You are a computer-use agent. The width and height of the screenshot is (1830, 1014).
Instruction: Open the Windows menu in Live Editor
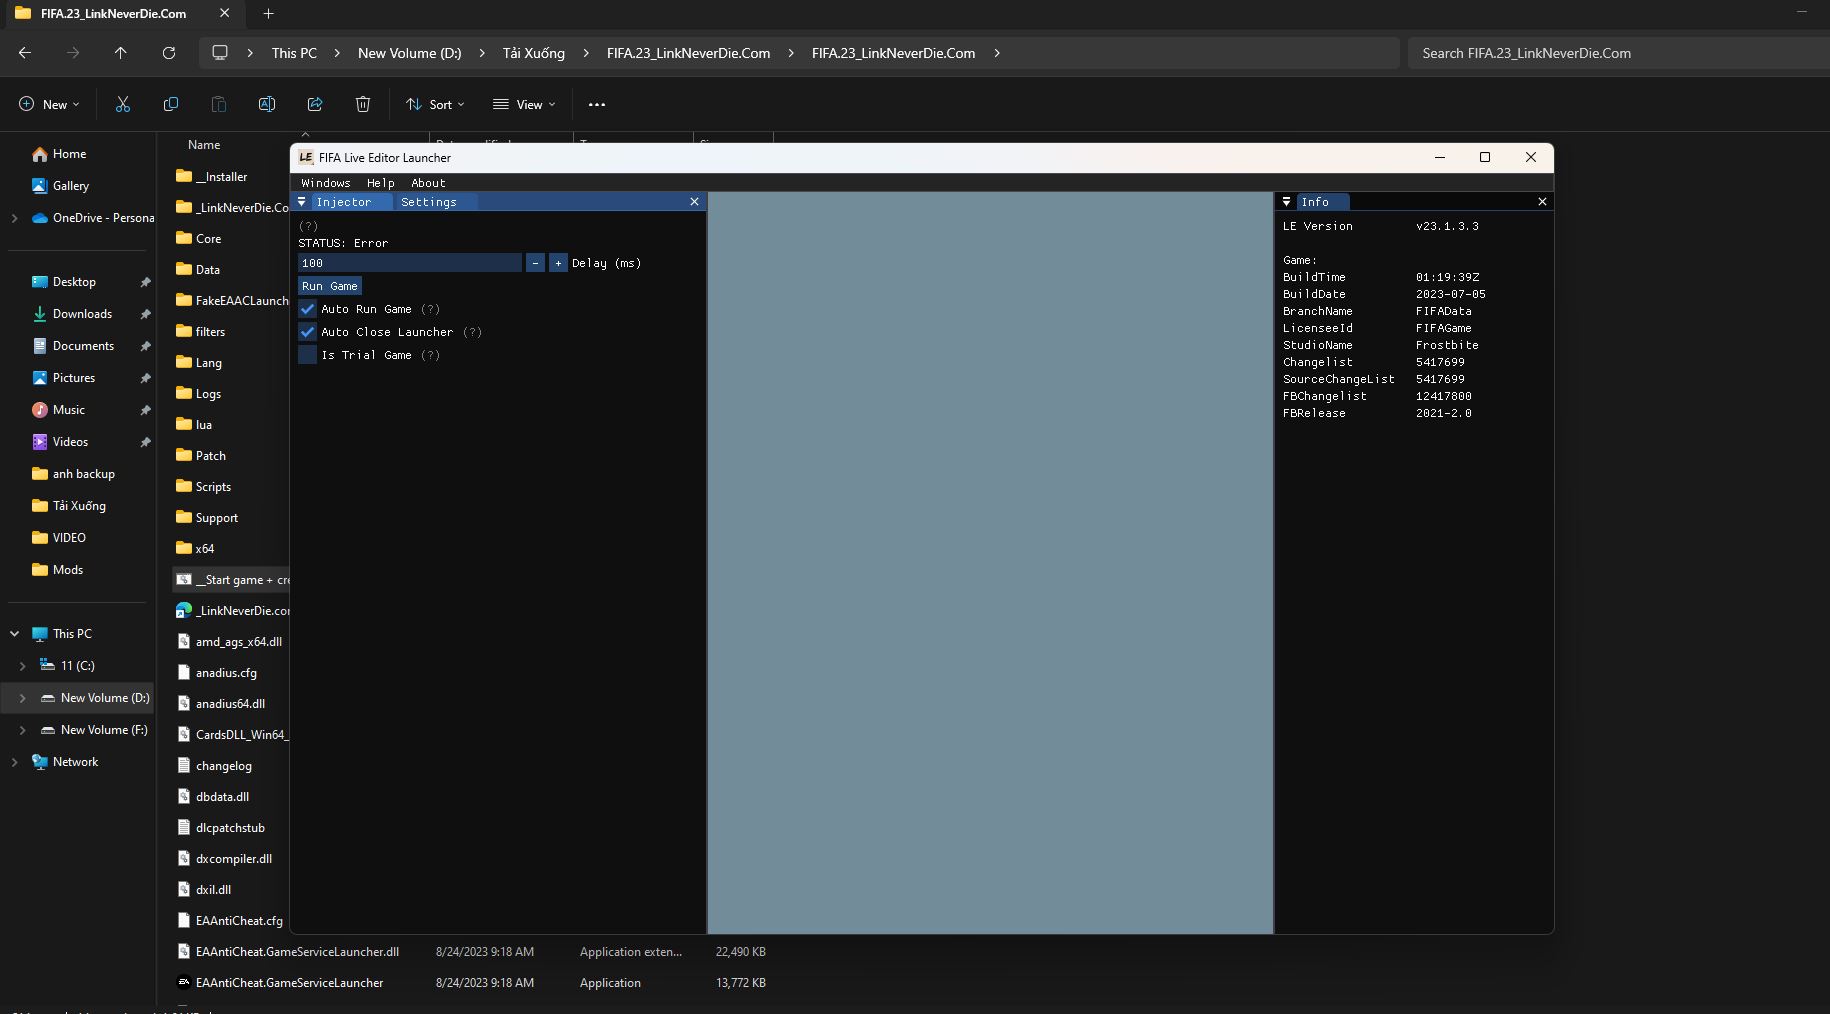point(326,183)
